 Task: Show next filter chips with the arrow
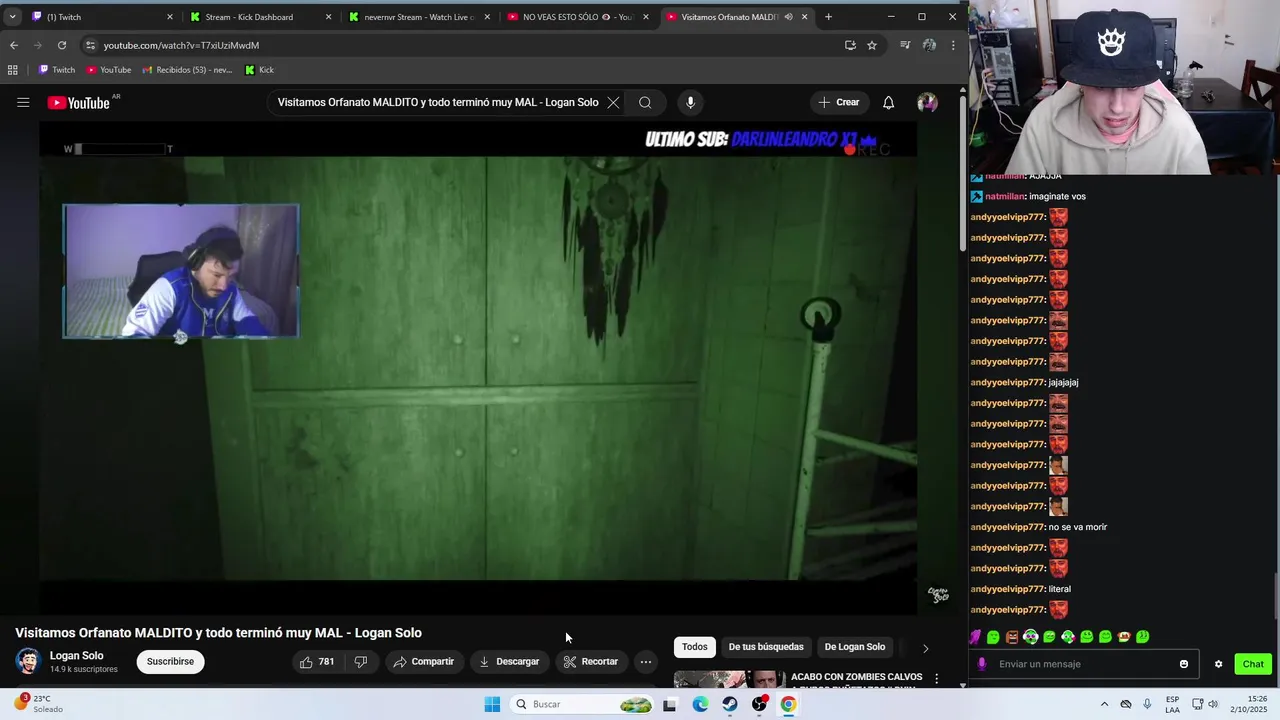[925, 648]
